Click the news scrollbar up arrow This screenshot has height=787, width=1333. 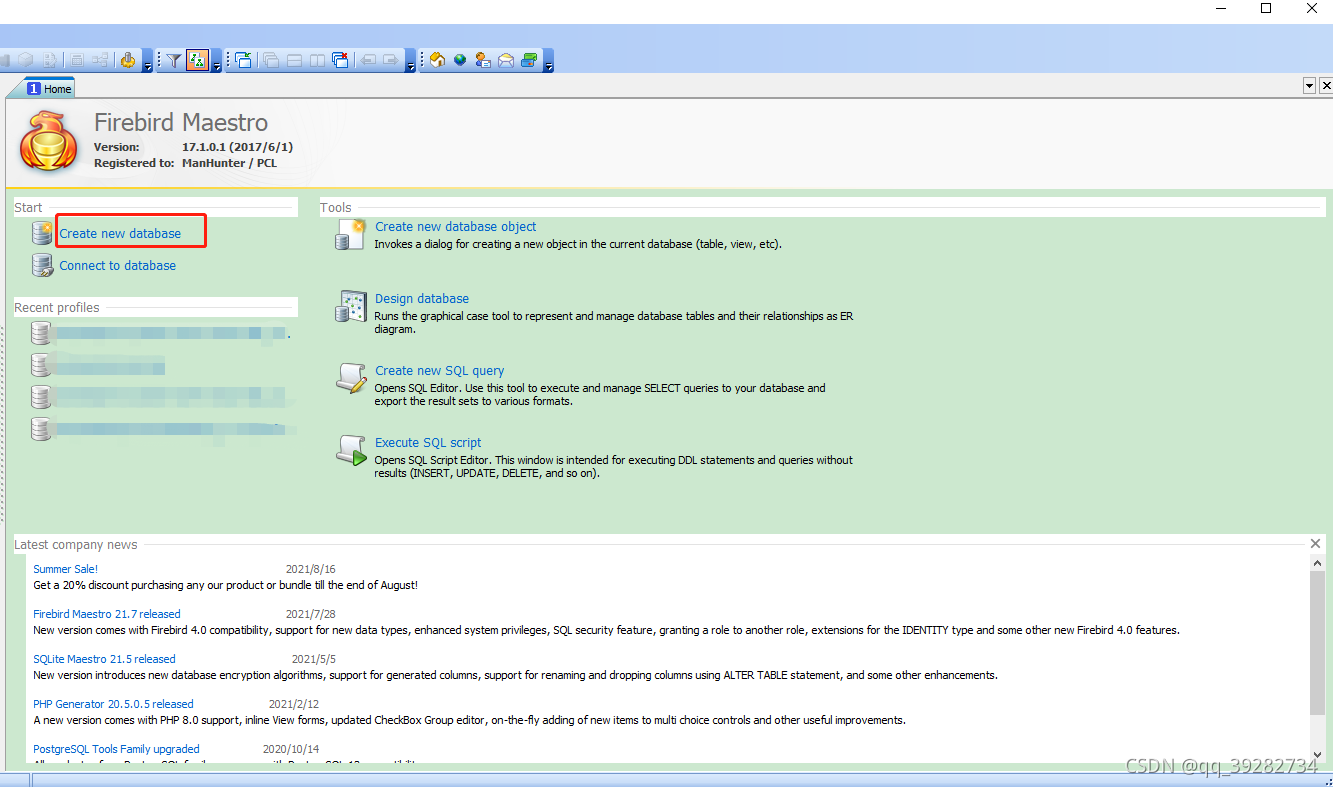point(1317,564)
